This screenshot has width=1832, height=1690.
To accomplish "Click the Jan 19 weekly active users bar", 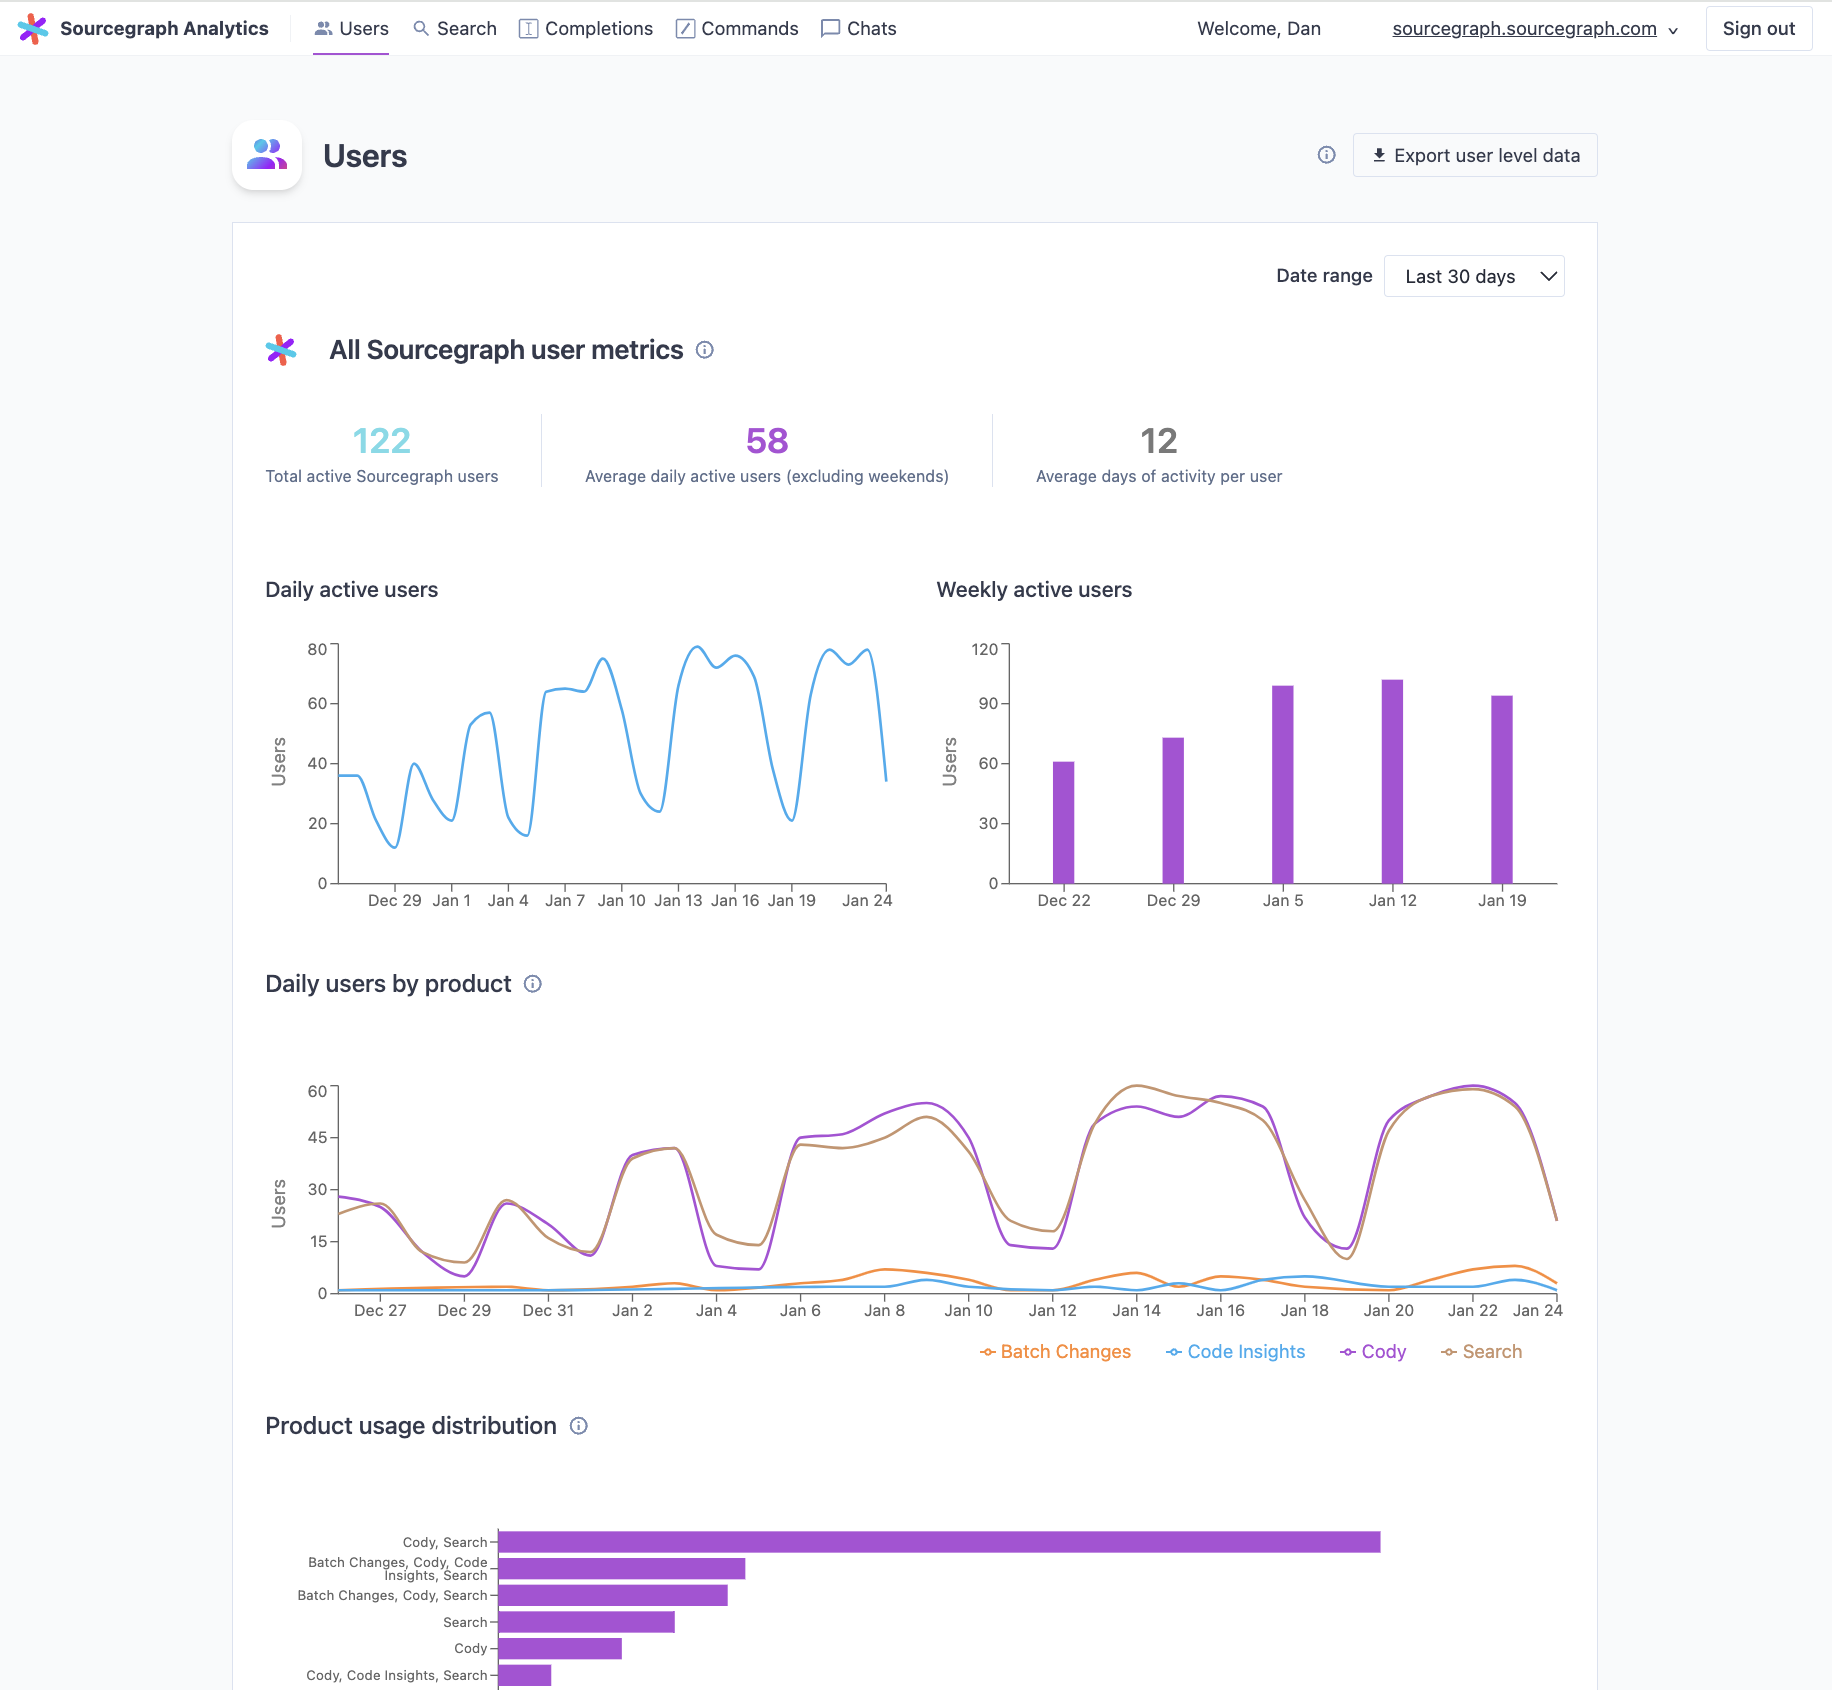I will 1502,789.
